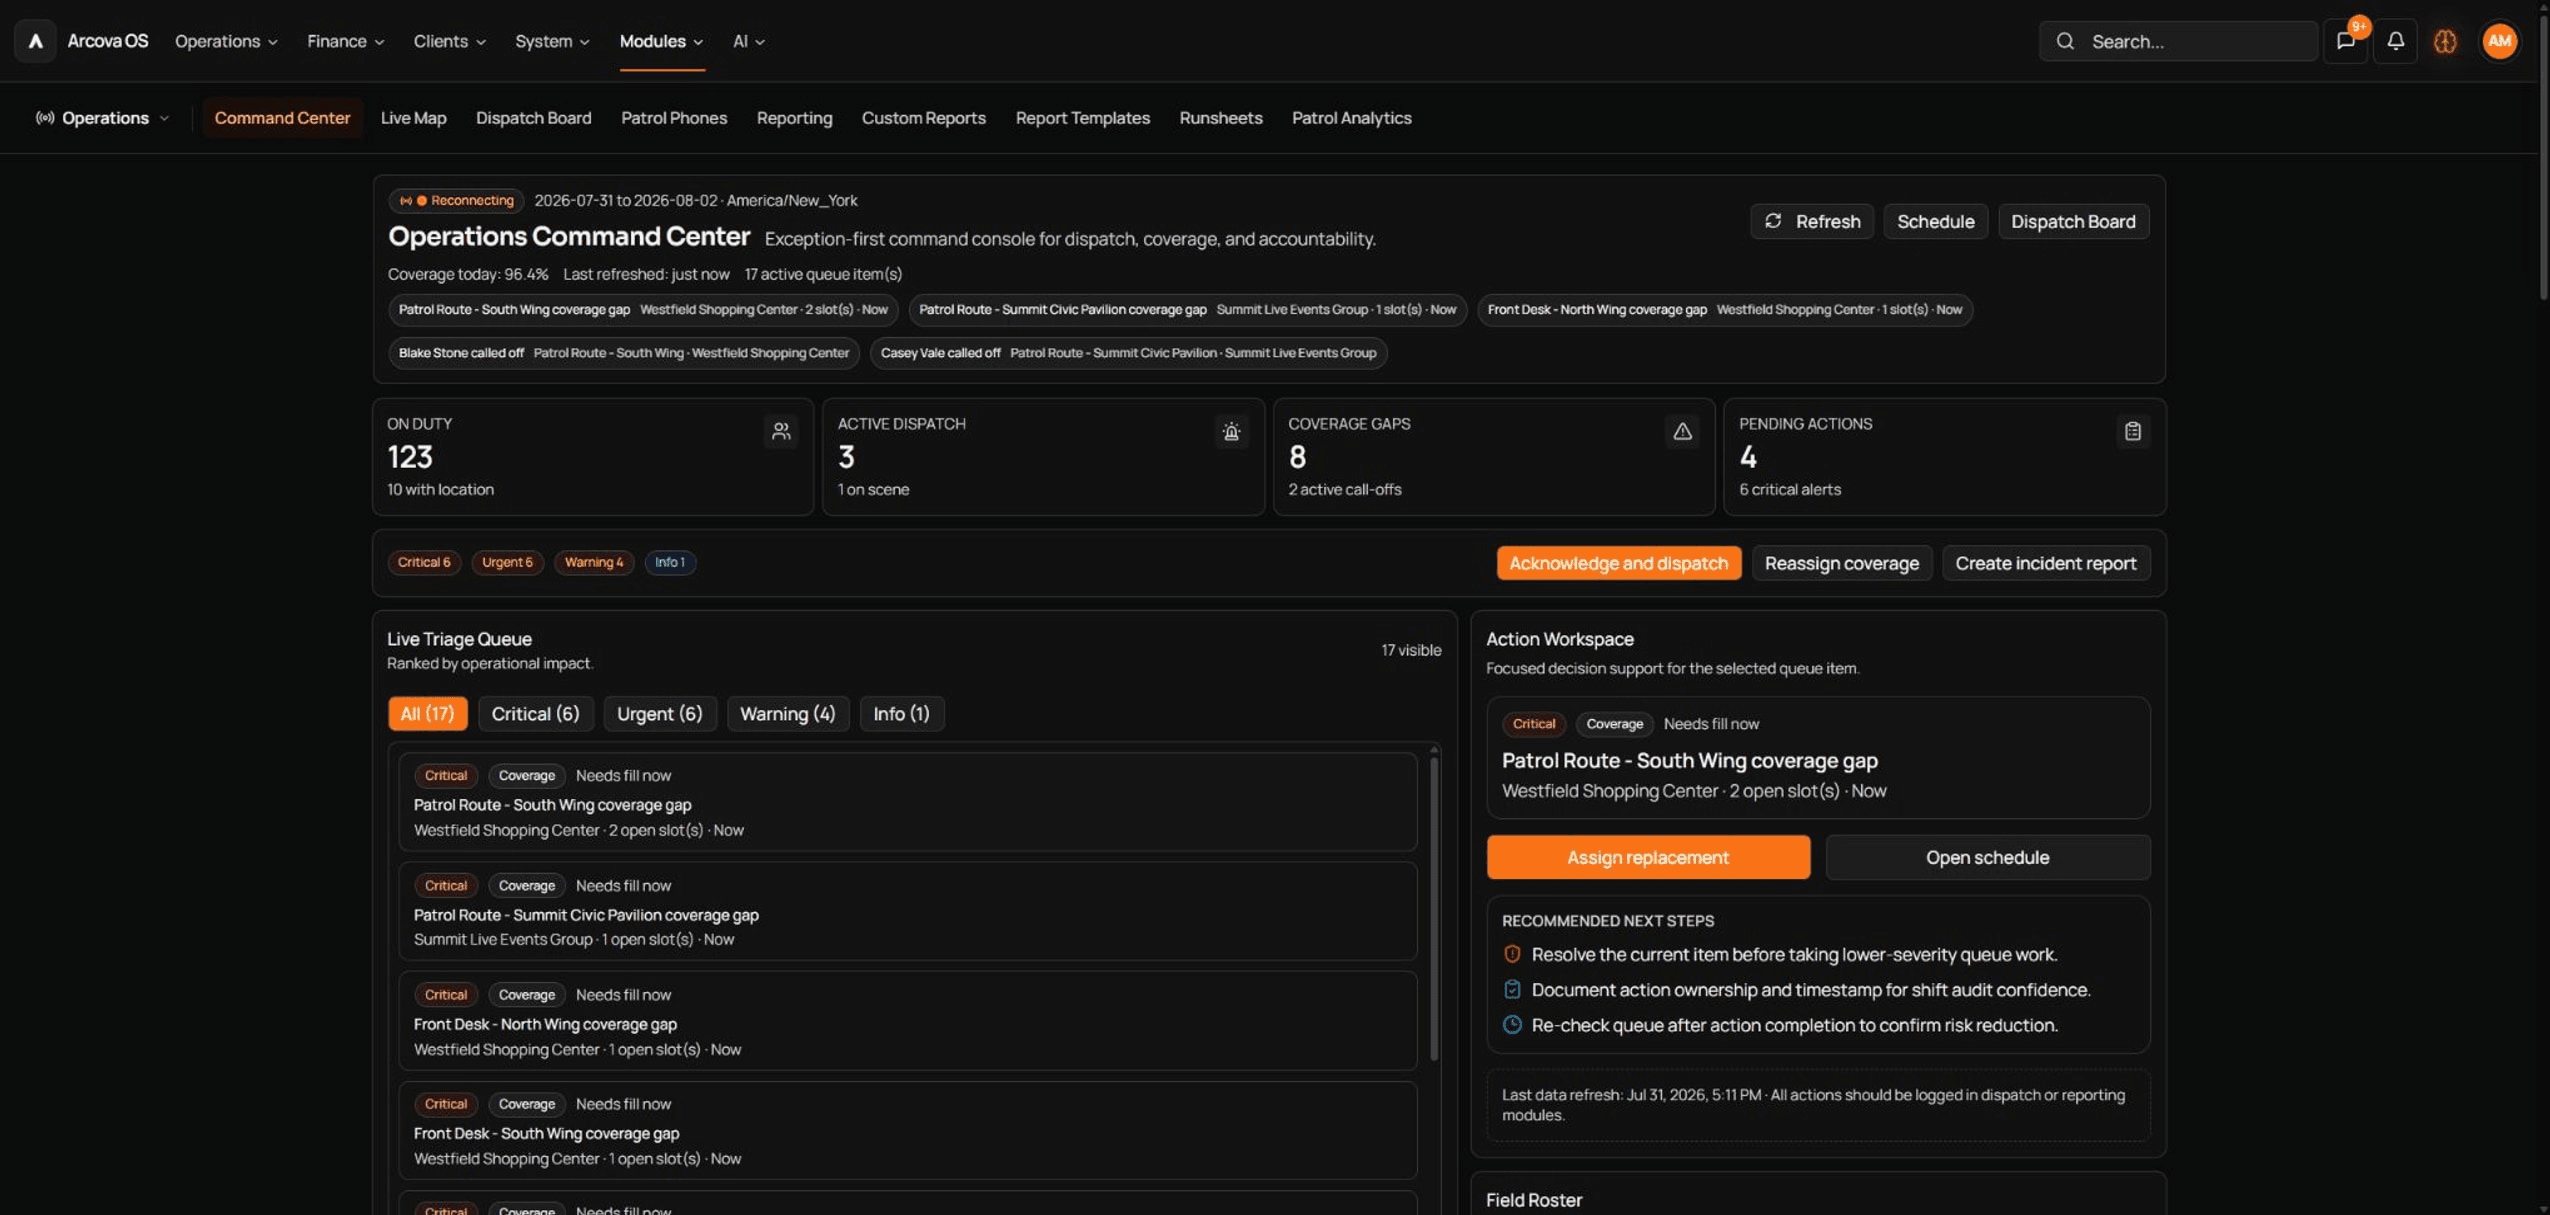This screenshot has width=2550, height=1215.
Task: Select the Reporting tab
Action: click(x=794, y=118)
